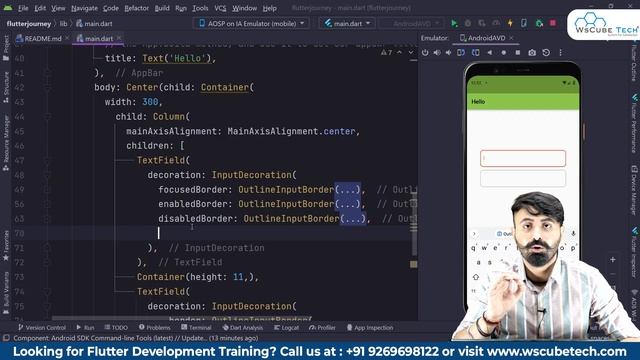Start debugging with the bug icon

click(468, 24)
